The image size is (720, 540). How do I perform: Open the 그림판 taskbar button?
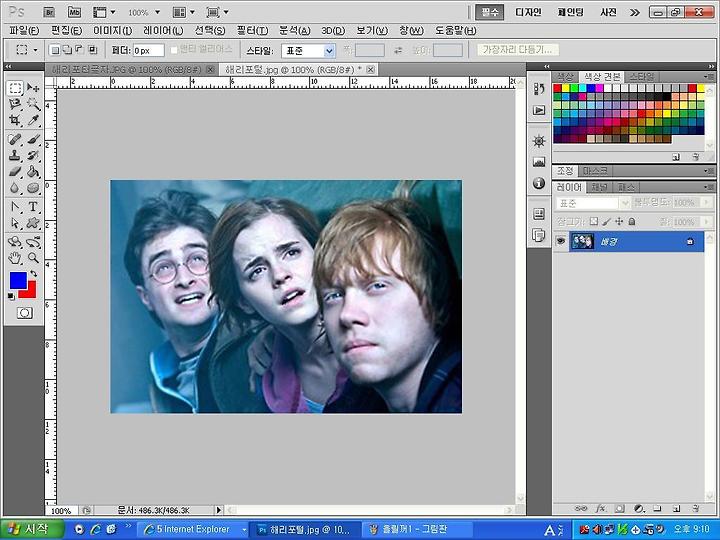click(416, 529)
